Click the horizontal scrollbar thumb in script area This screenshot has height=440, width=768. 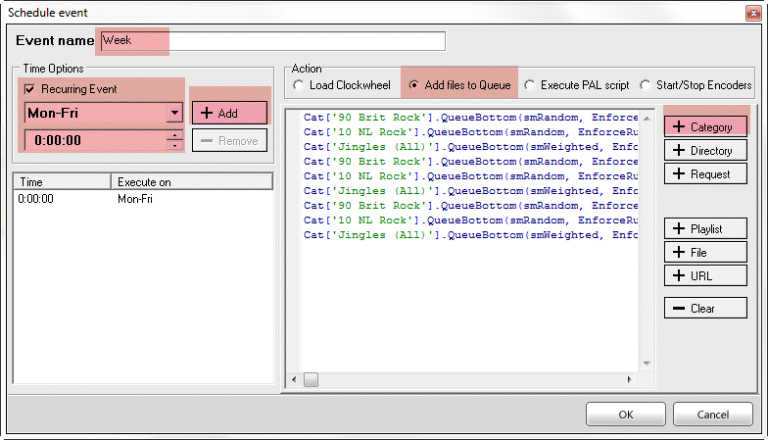311,380
